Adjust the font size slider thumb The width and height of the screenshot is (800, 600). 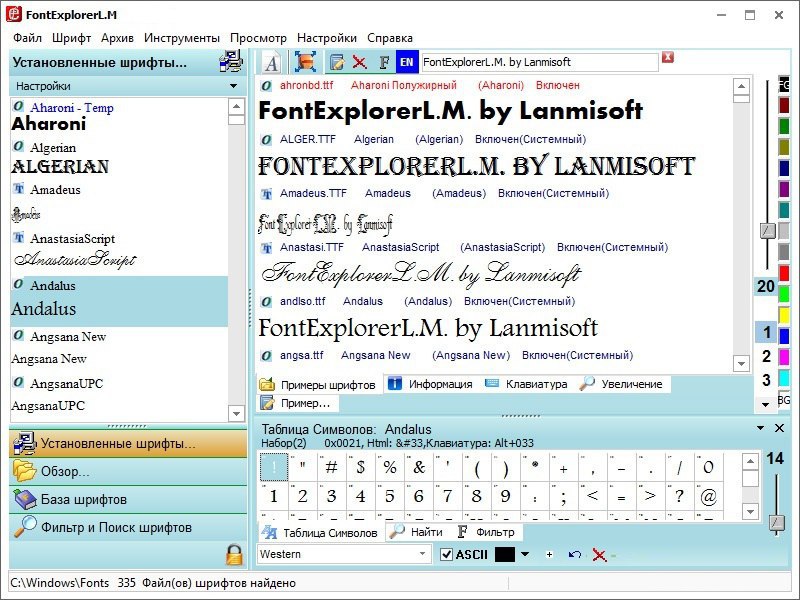(x=767, y=231)
